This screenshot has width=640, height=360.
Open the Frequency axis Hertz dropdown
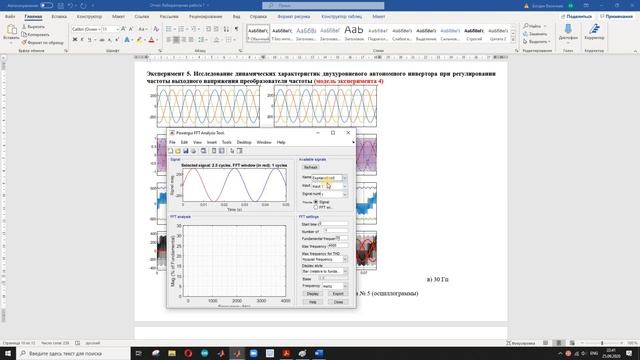335,286
